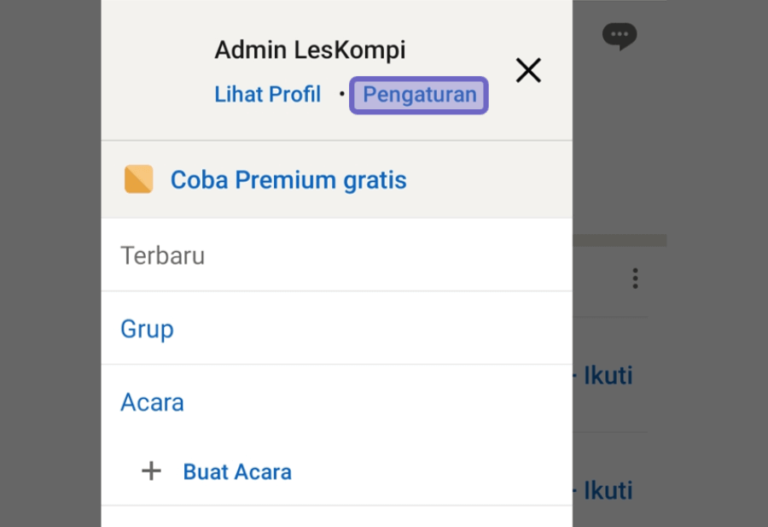Click the dimmed grey bar behind the menu
This screenshot has height=527, width=768.
point(620,240)
